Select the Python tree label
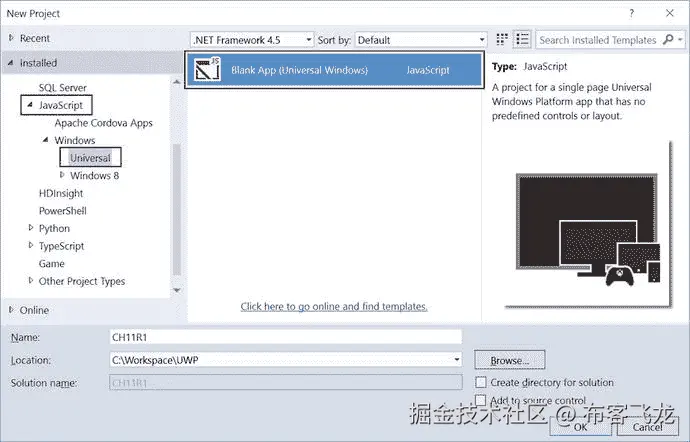 (x=54, y=228)
